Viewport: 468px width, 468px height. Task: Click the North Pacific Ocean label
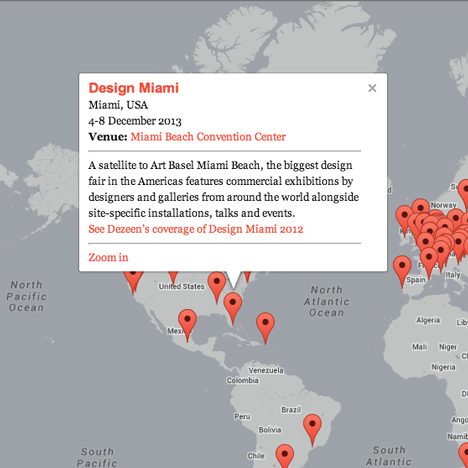click(26, 296)
